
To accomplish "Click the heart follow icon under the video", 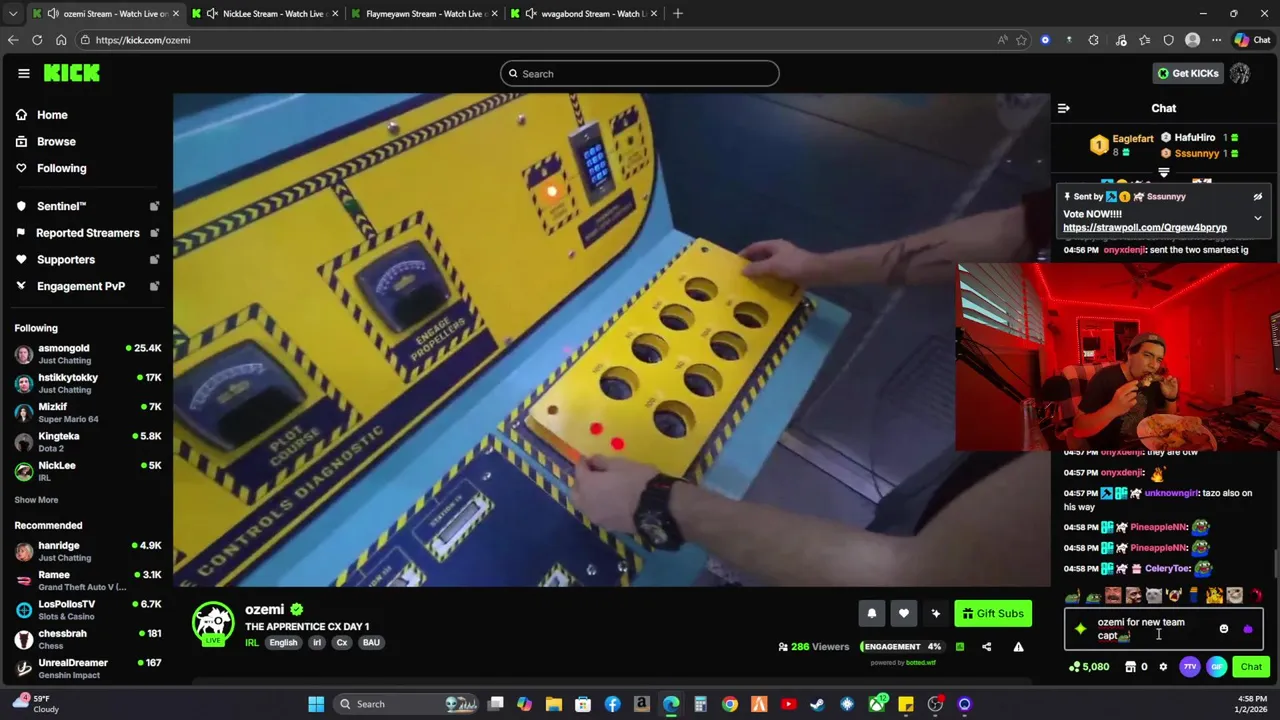I will point(904,614).
